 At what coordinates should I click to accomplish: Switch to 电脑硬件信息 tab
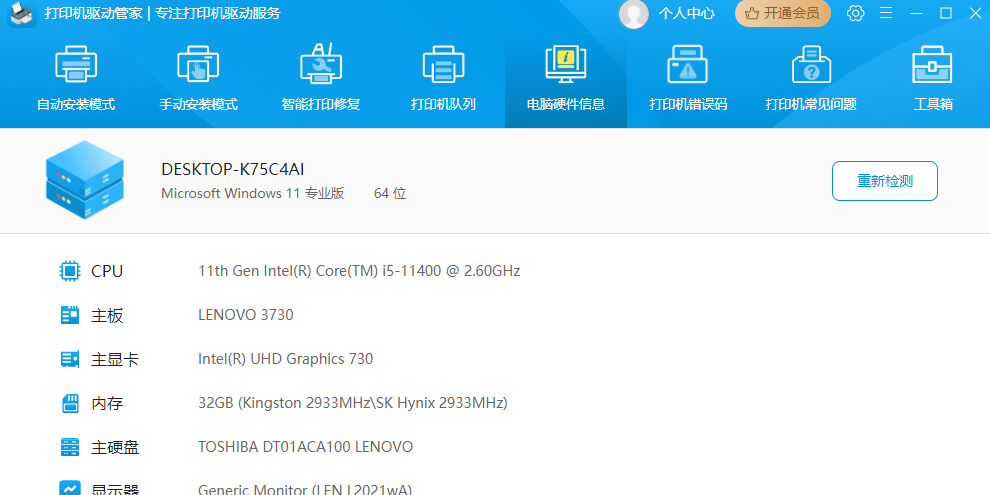(x=566, y=78)
